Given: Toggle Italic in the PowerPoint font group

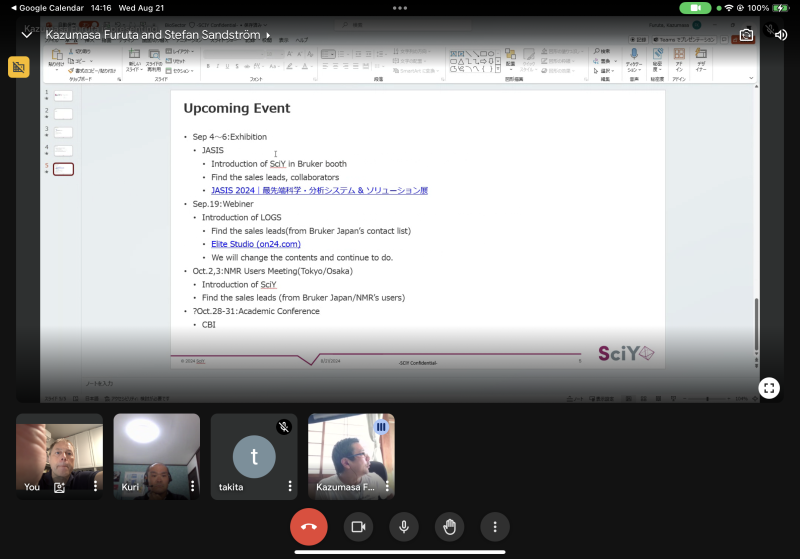Looking at the screenshot, I should tap(218, 66).
